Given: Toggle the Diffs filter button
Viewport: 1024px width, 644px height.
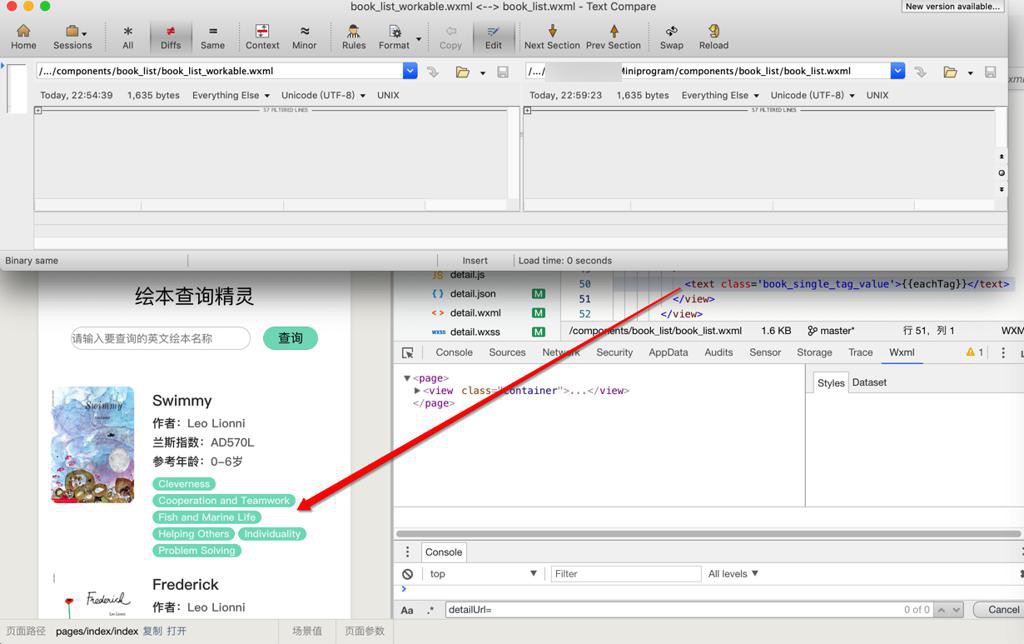Looking at the screenshot, I should click(x=170, y=37).
